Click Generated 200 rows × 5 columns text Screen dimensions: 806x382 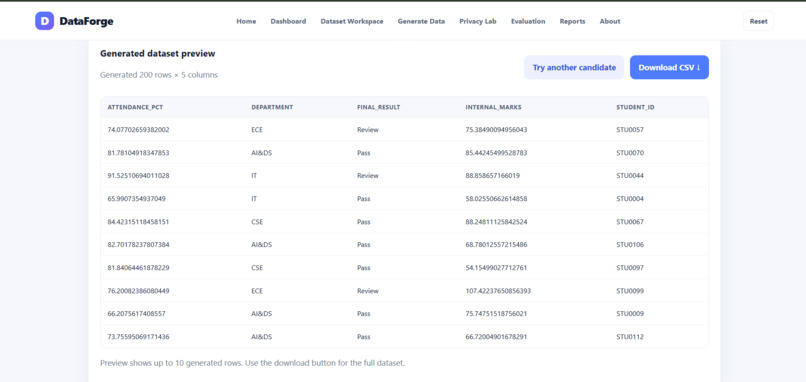(159, 75)
